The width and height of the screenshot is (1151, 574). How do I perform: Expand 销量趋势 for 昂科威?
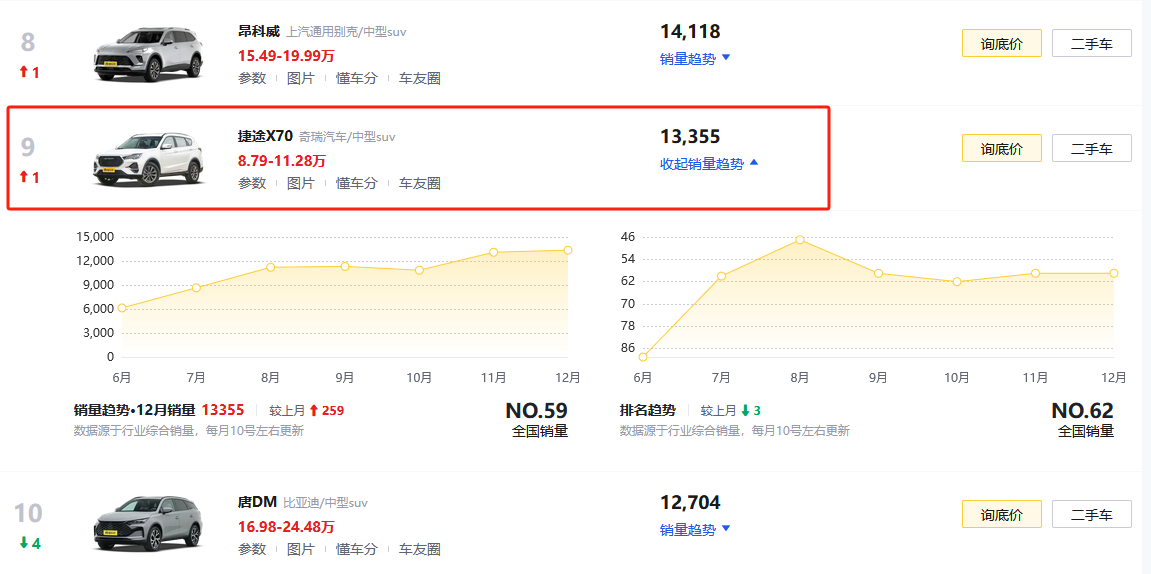pyautogui.click(x=695, y=59)
